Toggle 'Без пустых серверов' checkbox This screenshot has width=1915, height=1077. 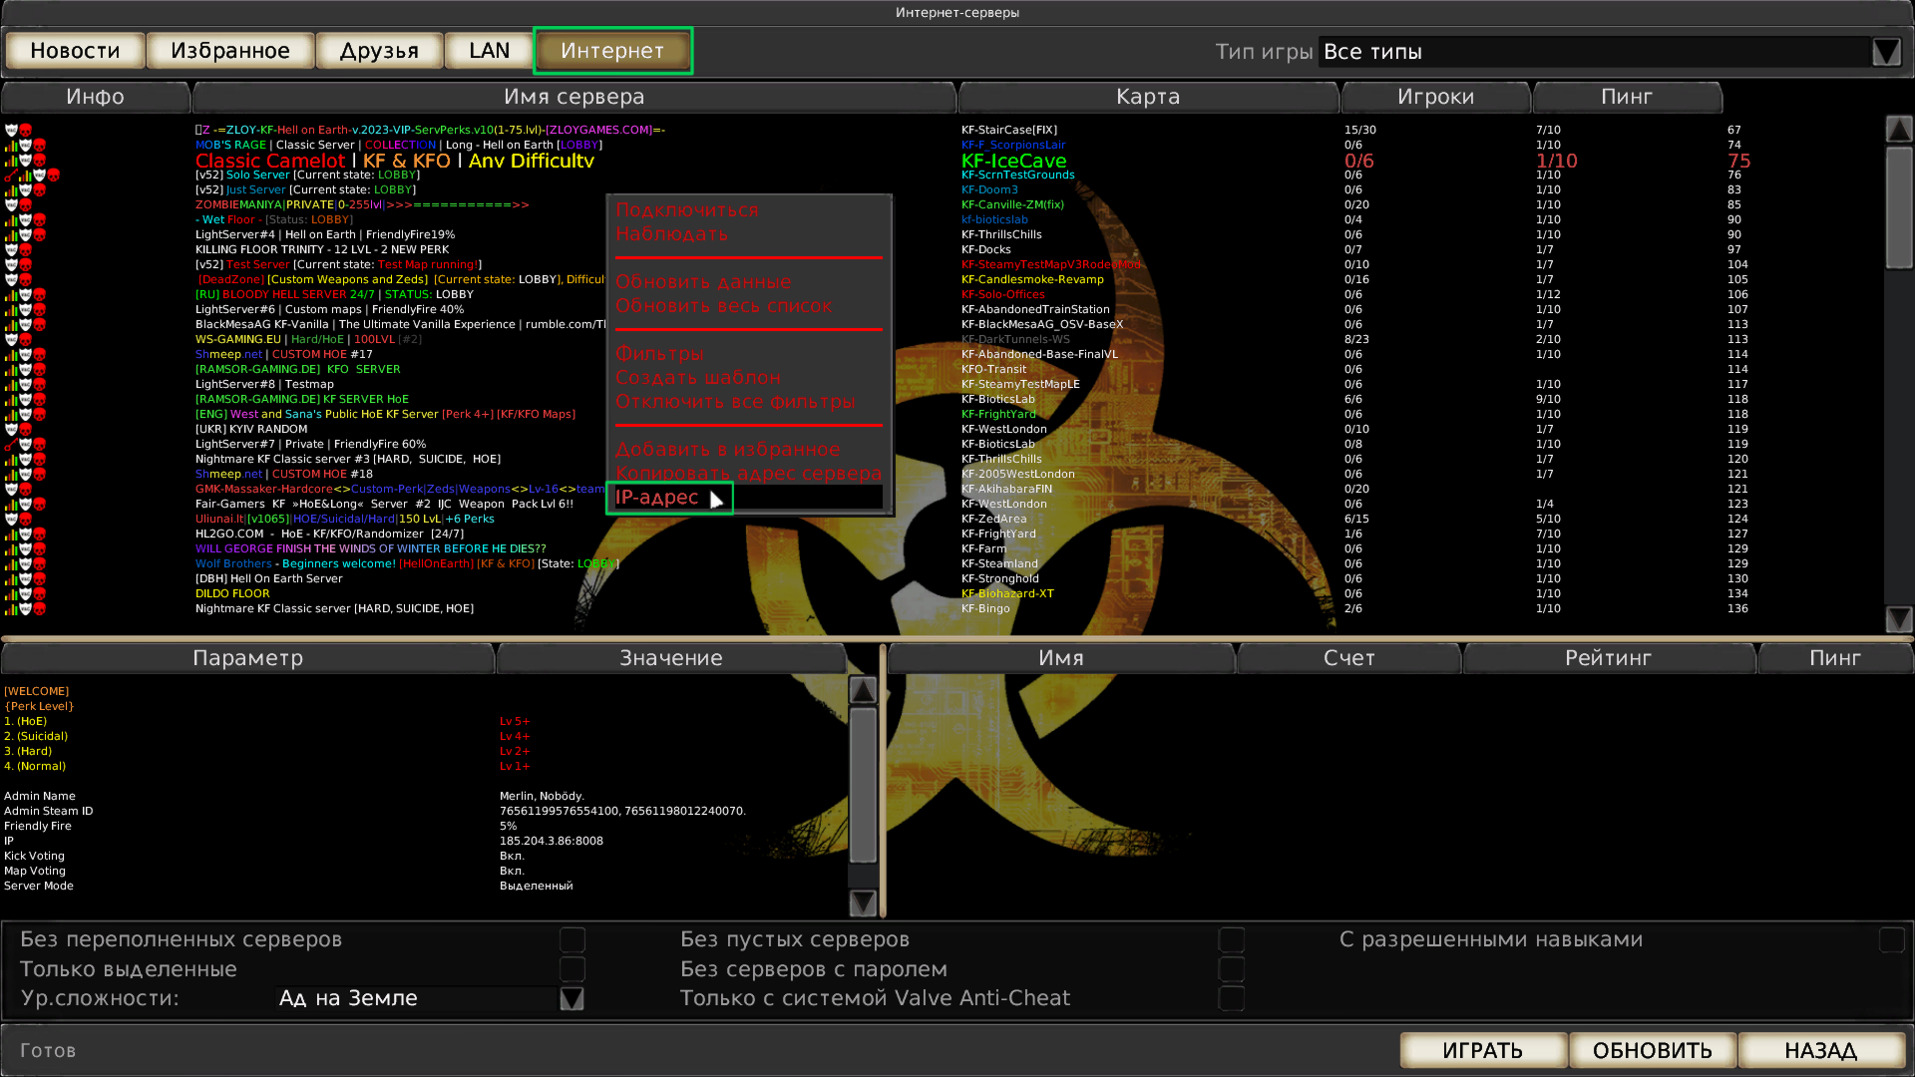(x=1231, y=939)
